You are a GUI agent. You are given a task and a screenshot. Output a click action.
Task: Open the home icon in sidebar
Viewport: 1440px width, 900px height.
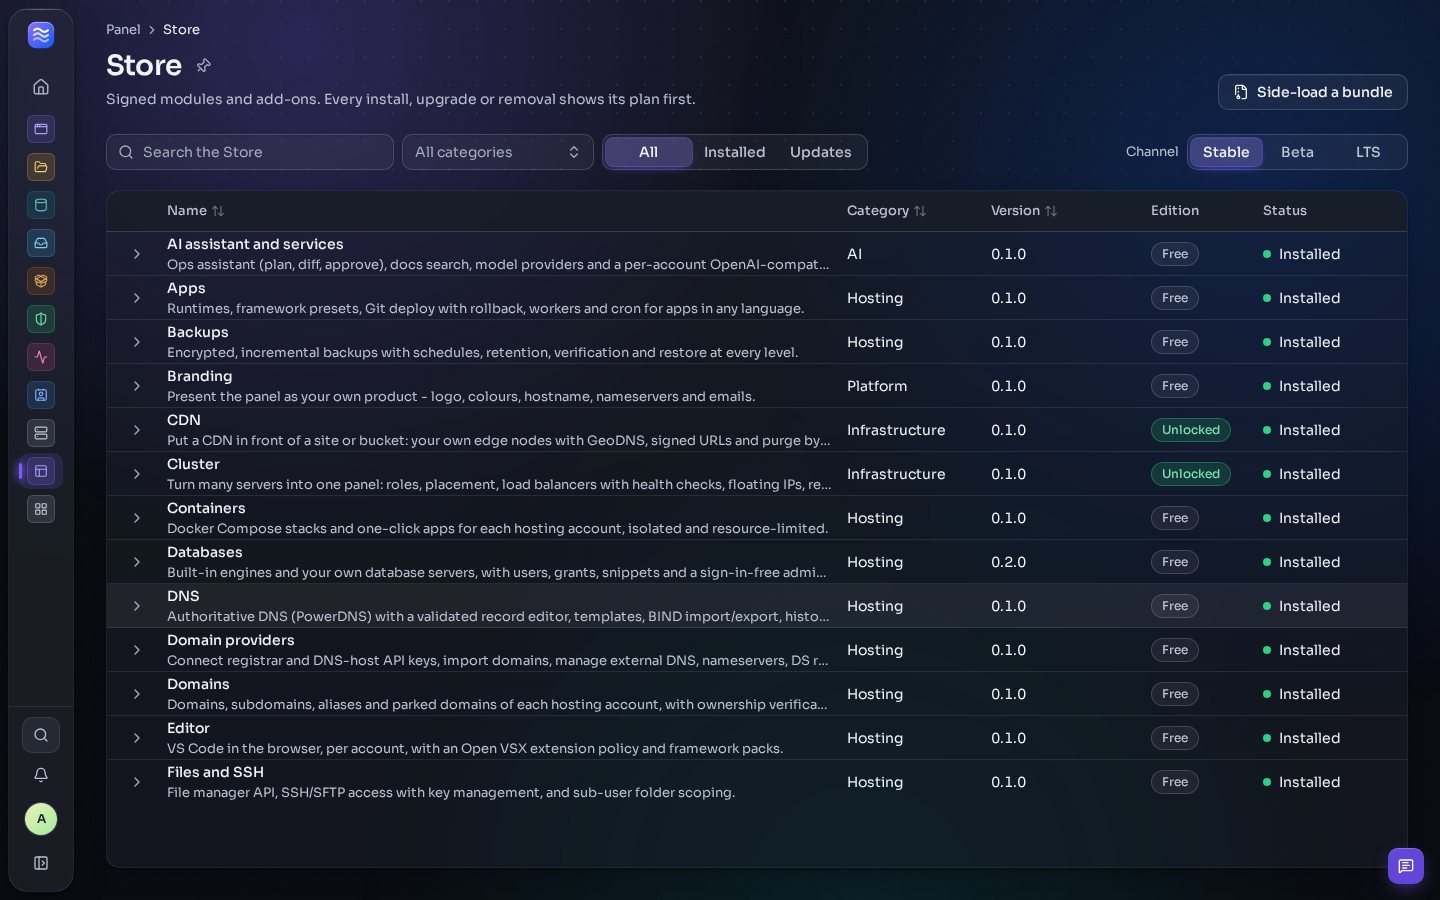41,87
